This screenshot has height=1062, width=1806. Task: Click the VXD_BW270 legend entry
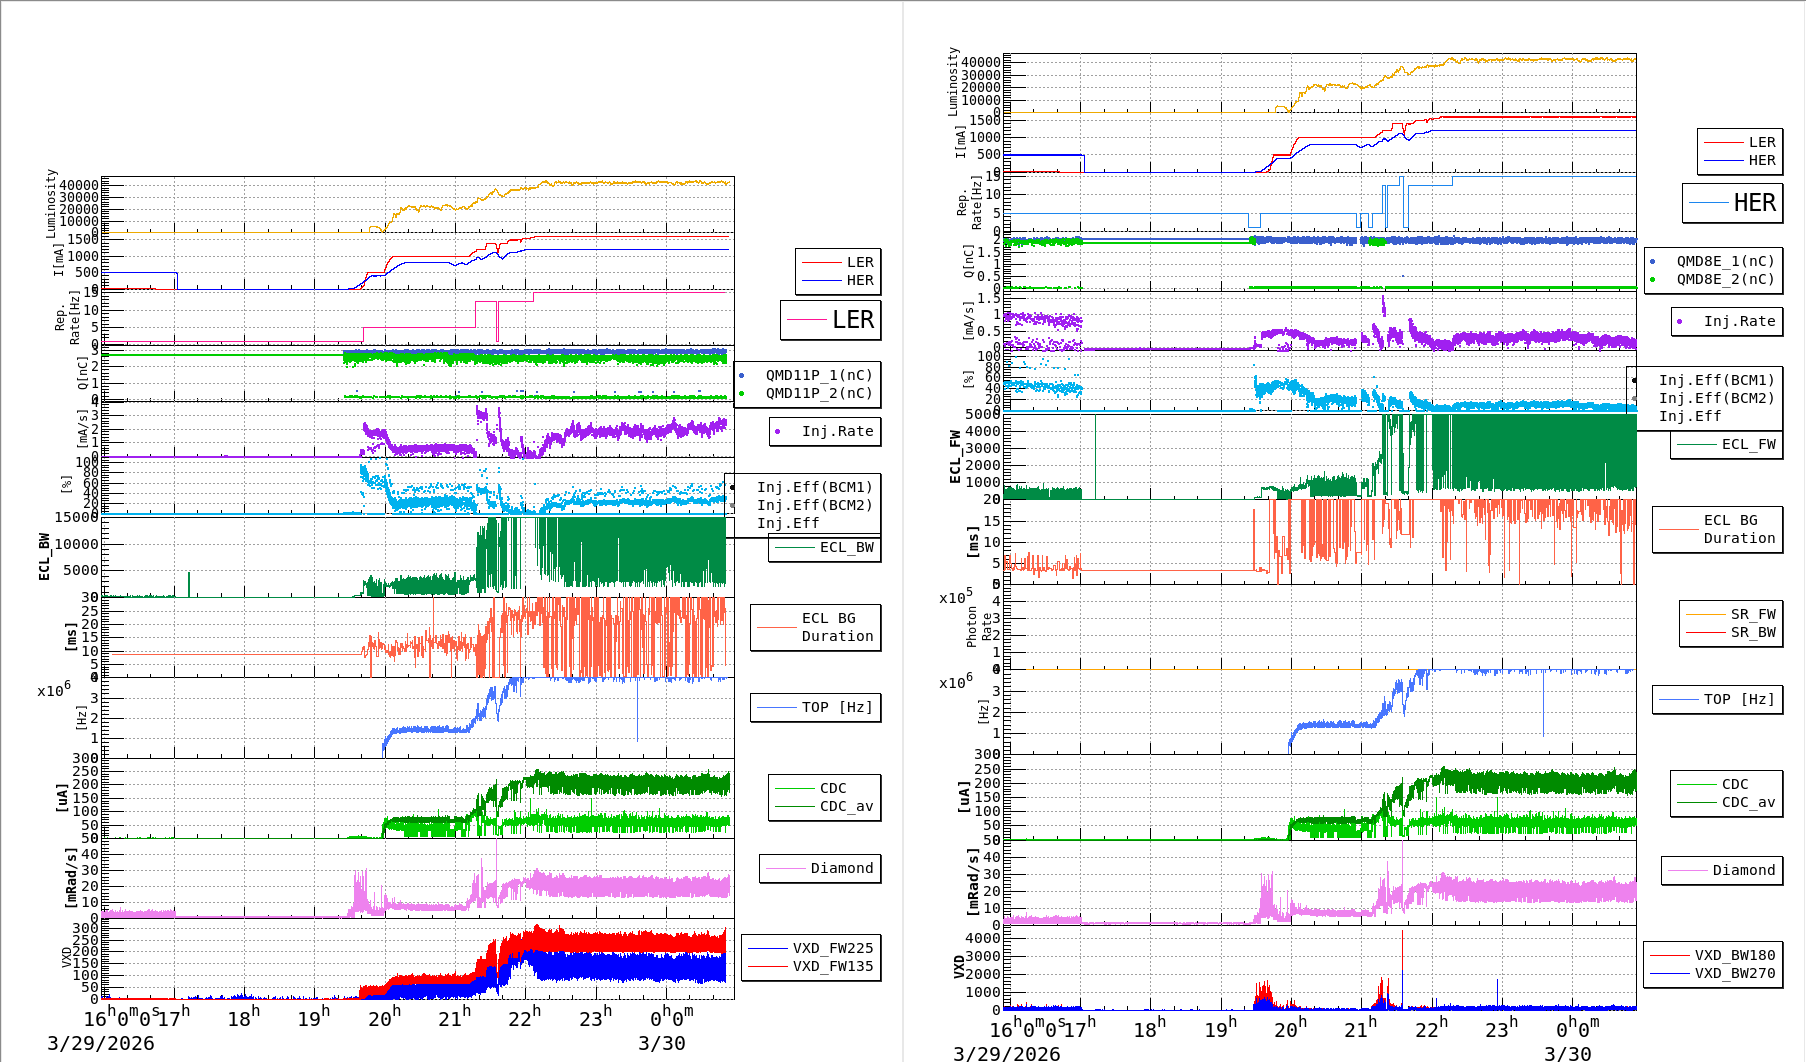tap(1734, 973)
